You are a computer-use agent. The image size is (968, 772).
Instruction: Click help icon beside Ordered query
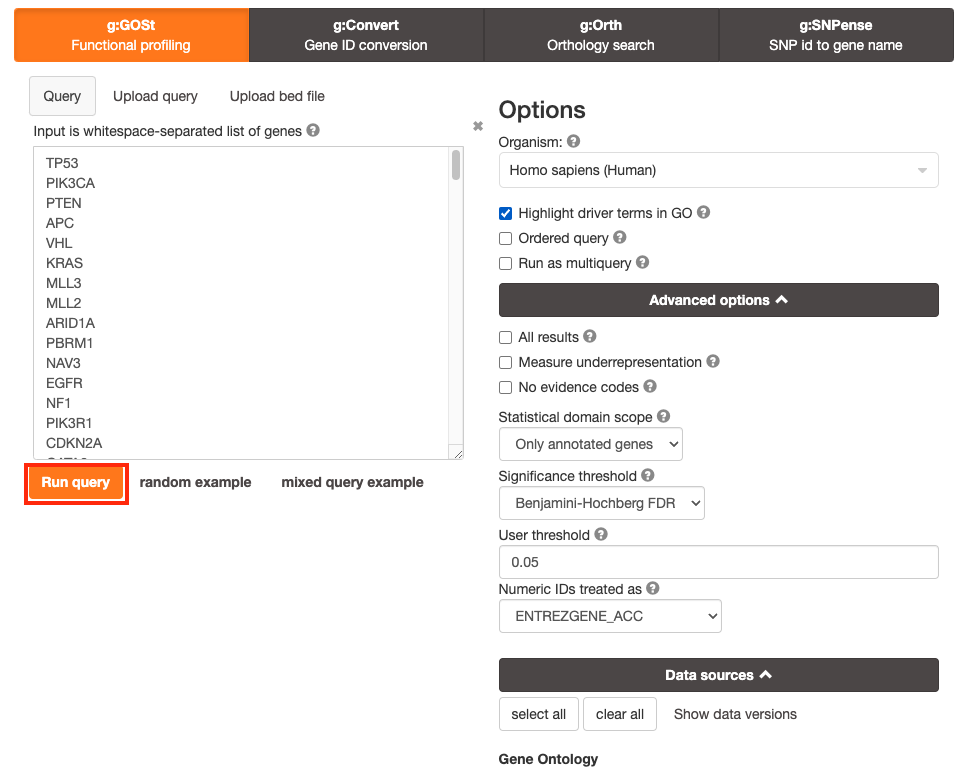[x=620, y=238]
